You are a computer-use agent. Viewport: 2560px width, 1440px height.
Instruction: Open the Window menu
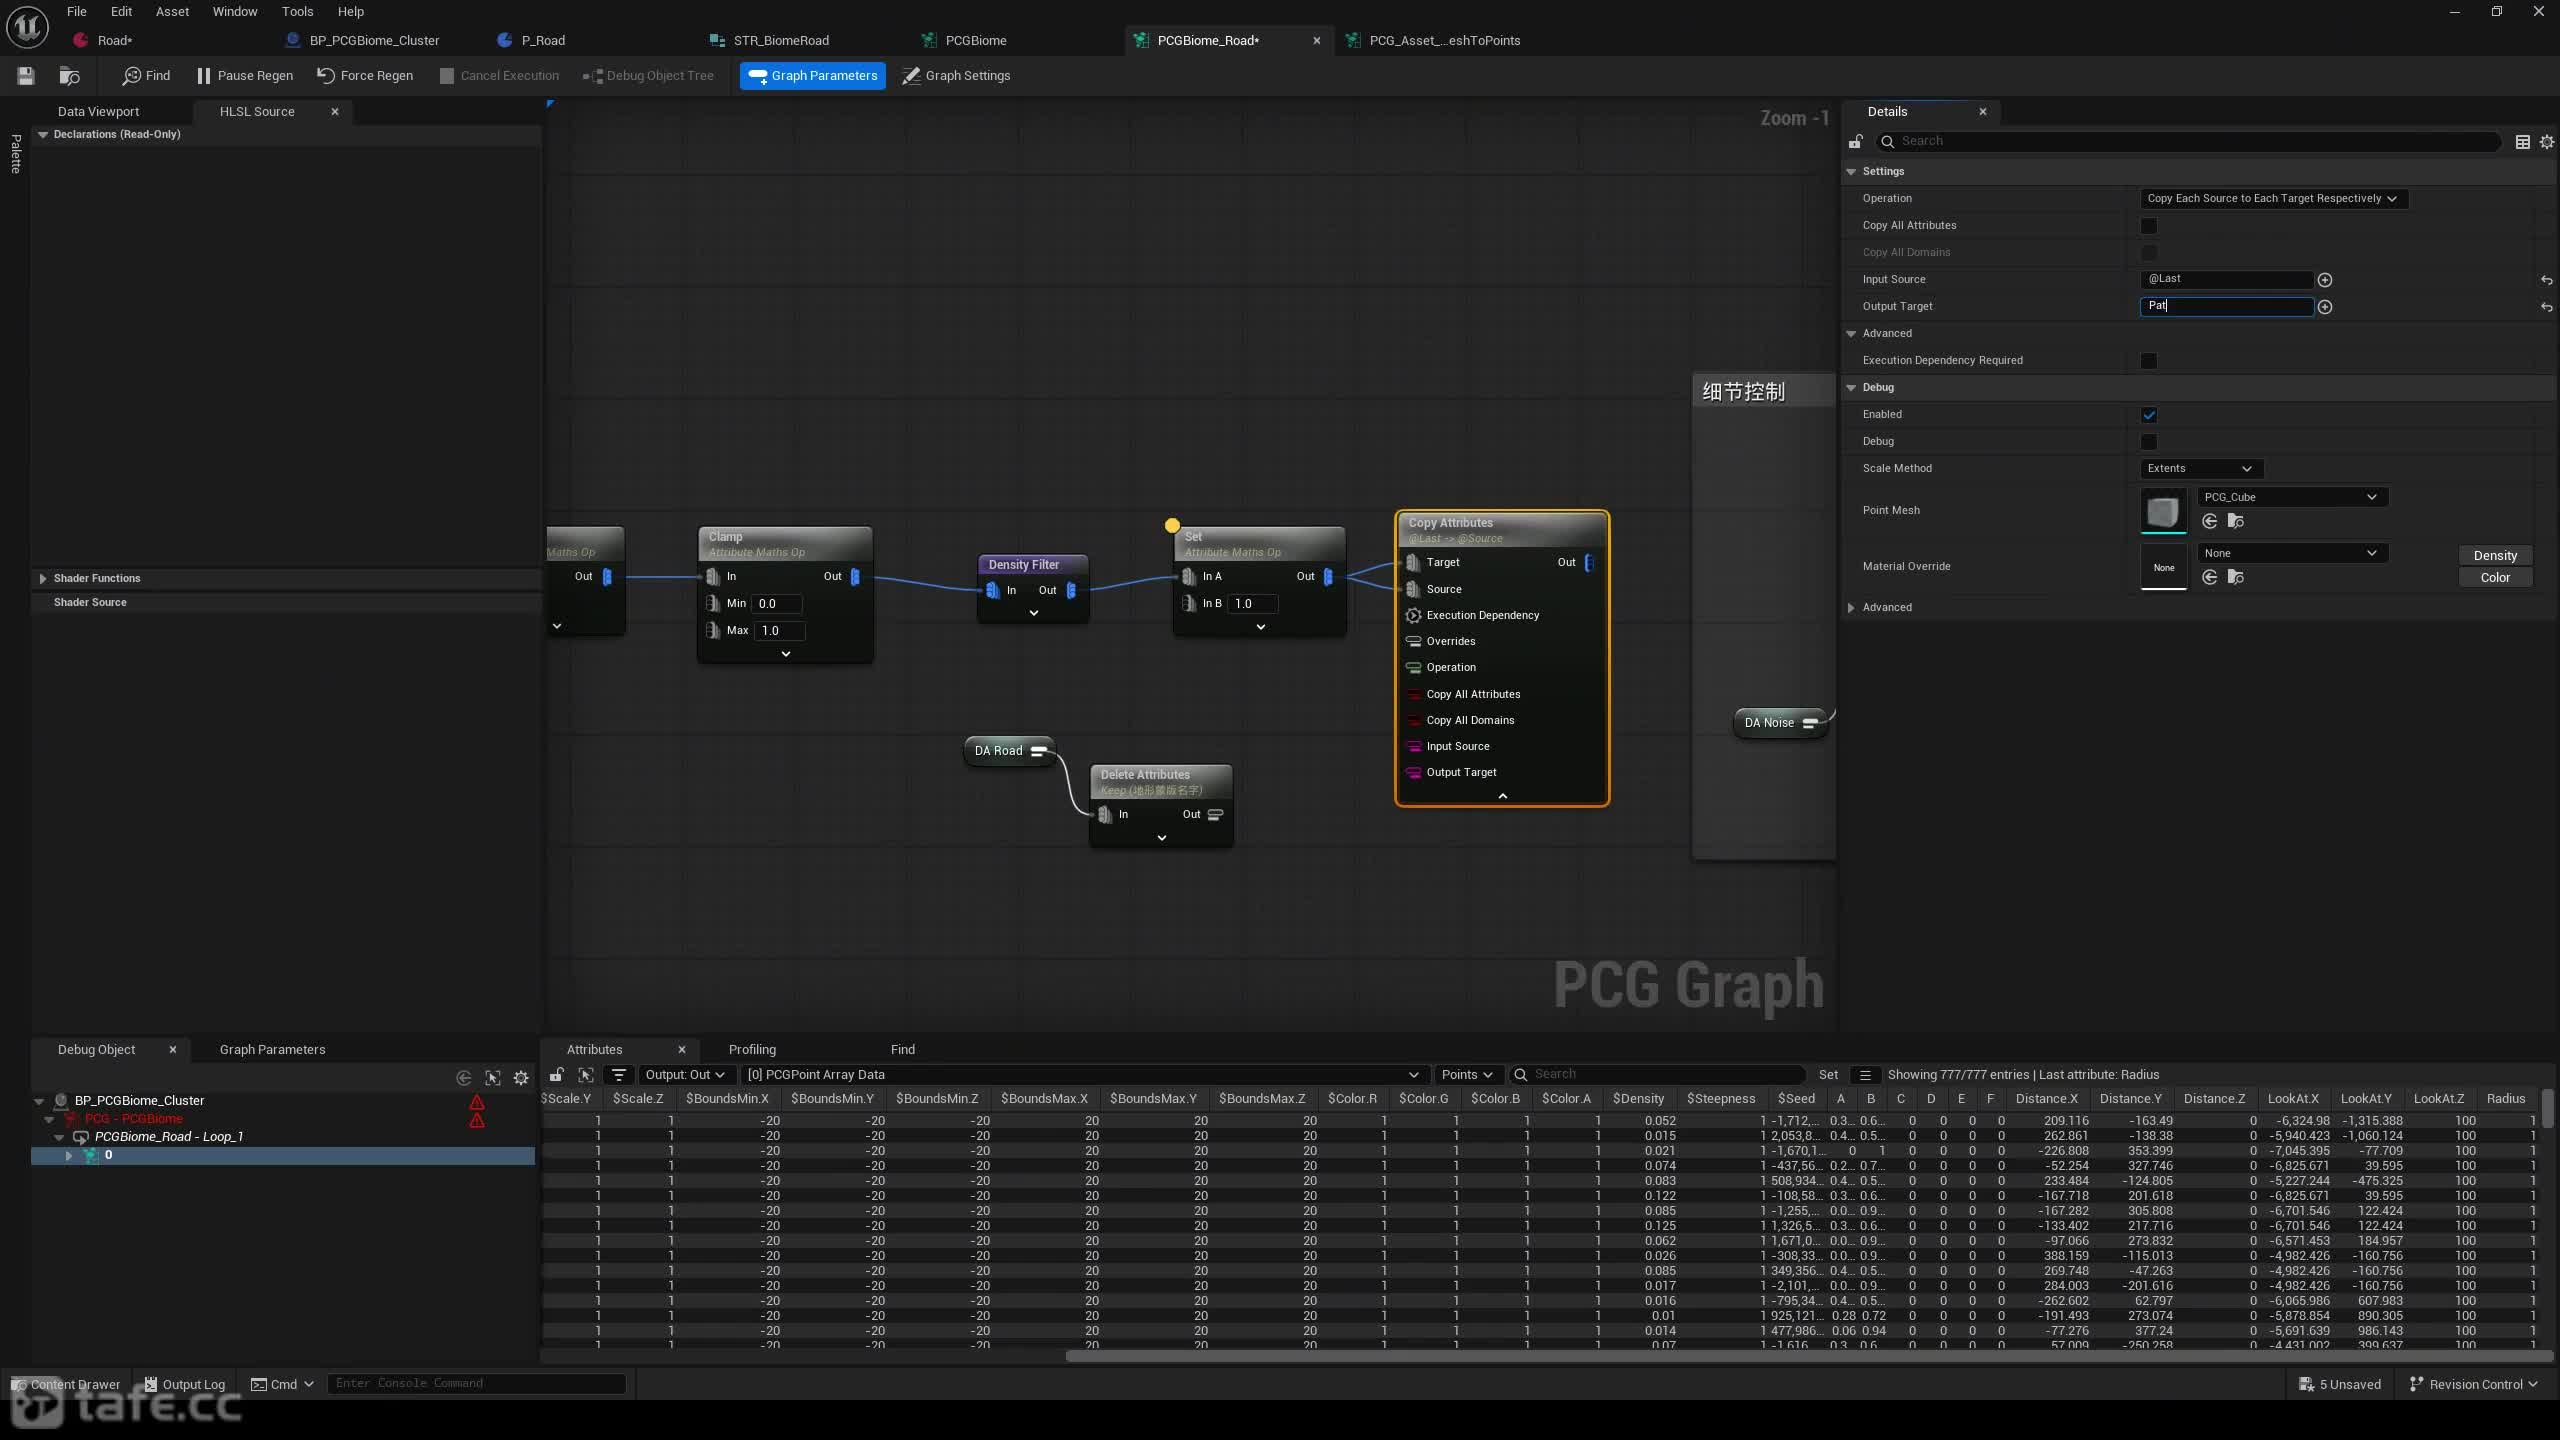[235, 11]
